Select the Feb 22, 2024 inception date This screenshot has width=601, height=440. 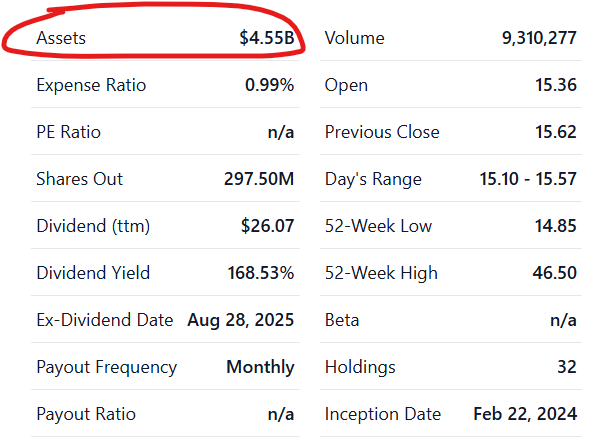pyautogui.click(x=525, y=414)
